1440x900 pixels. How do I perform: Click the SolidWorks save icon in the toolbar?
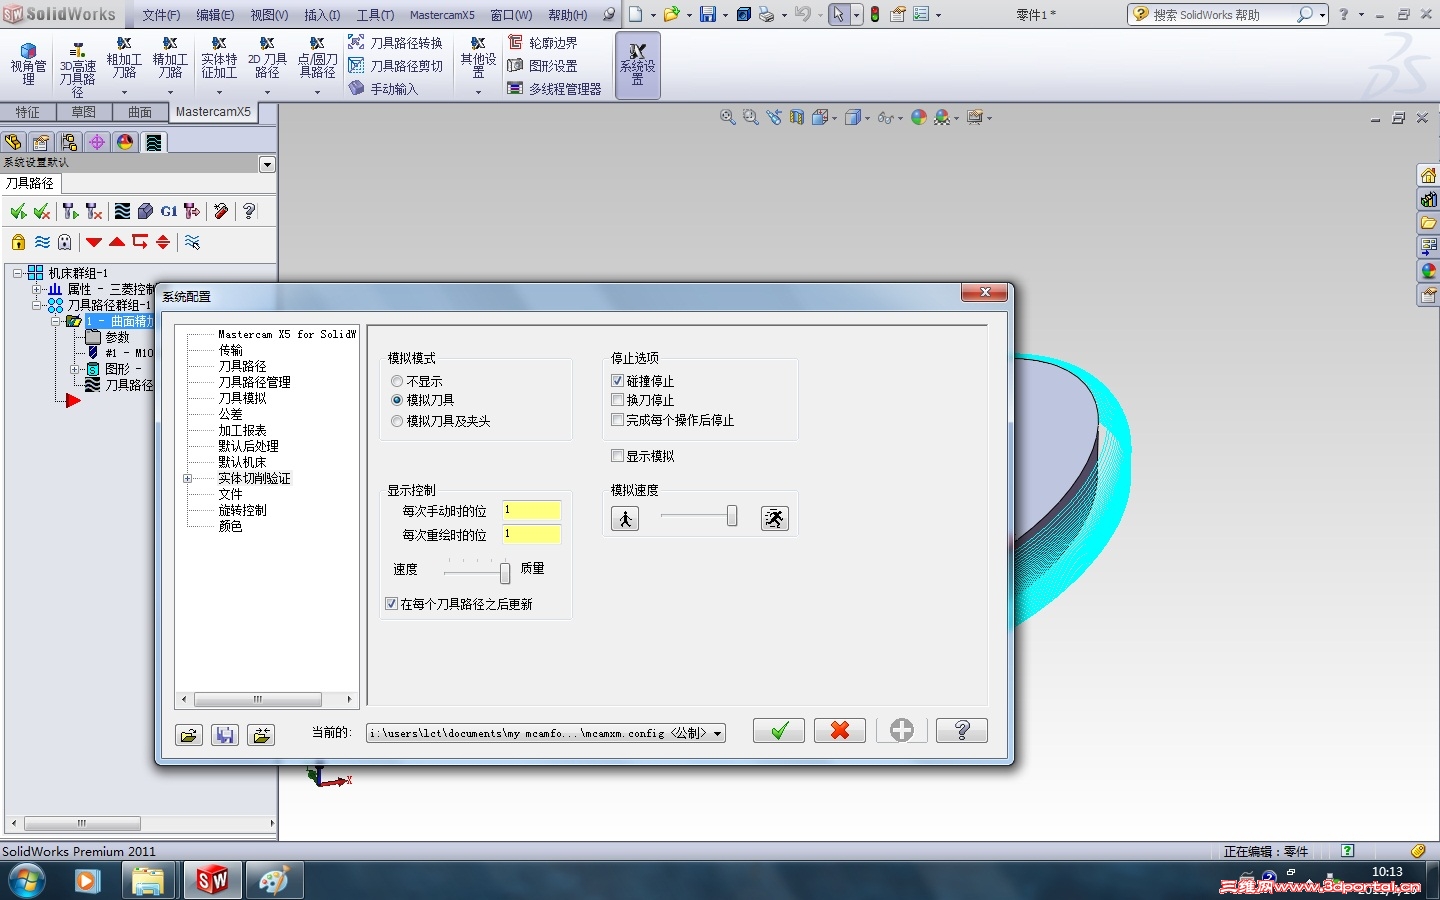(708, 14)
